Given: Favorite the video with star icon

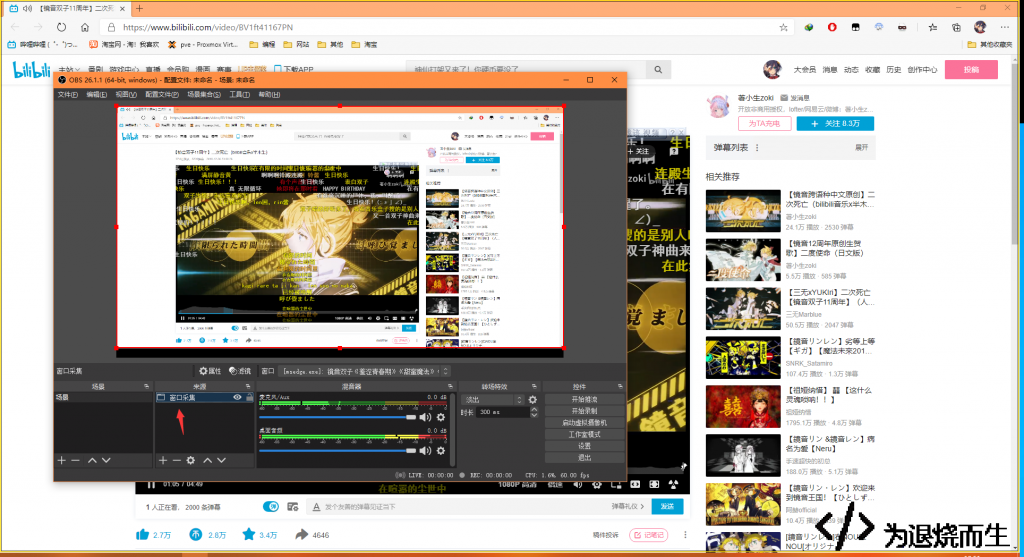Looking at the screenshot, I should tap(249, 535).
